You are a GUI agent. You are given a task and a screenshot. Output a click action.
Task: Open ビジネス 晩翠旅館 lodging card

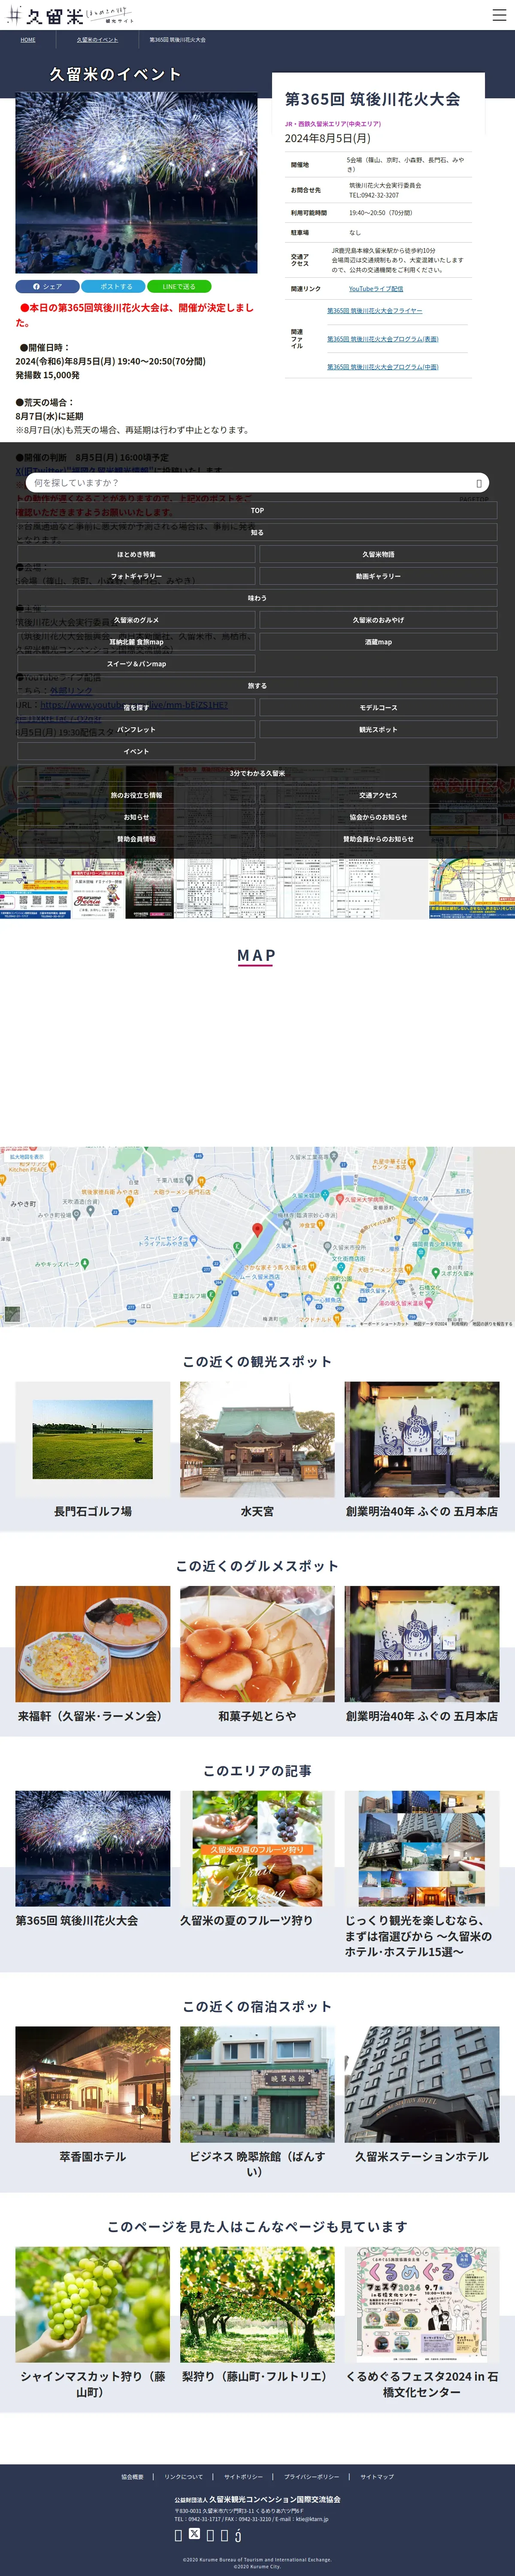click(257, 2103)
